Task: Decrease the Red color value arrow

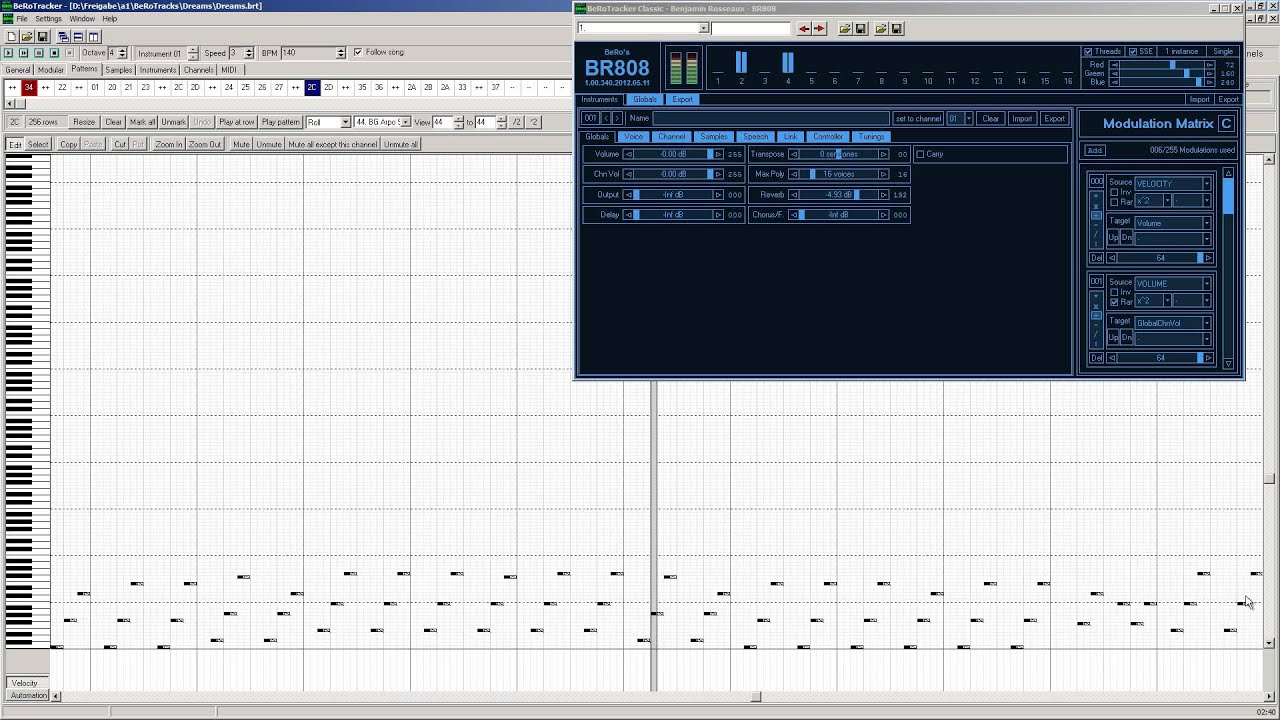Action: tap(1114, 65)
